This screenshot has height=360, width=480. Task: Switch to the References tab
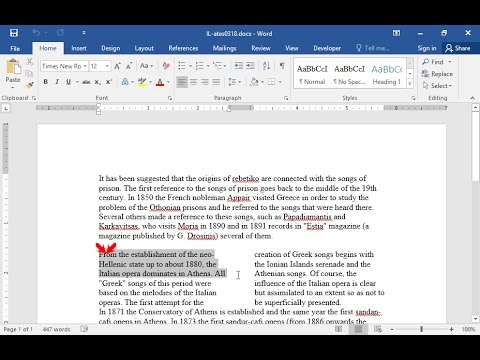183,48
